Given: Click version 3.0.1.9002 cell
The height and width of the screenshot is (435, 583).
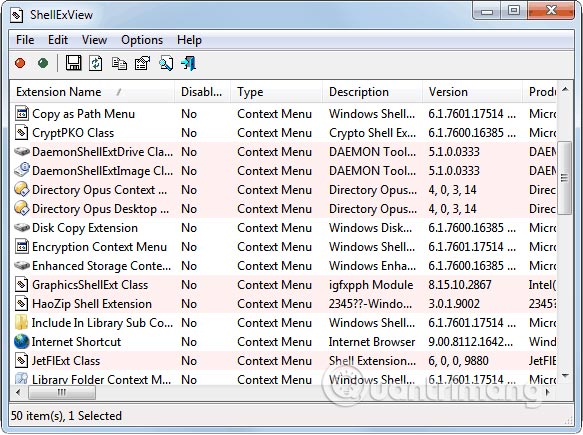Looking at the screenshot, I should (x=454, y=304).
